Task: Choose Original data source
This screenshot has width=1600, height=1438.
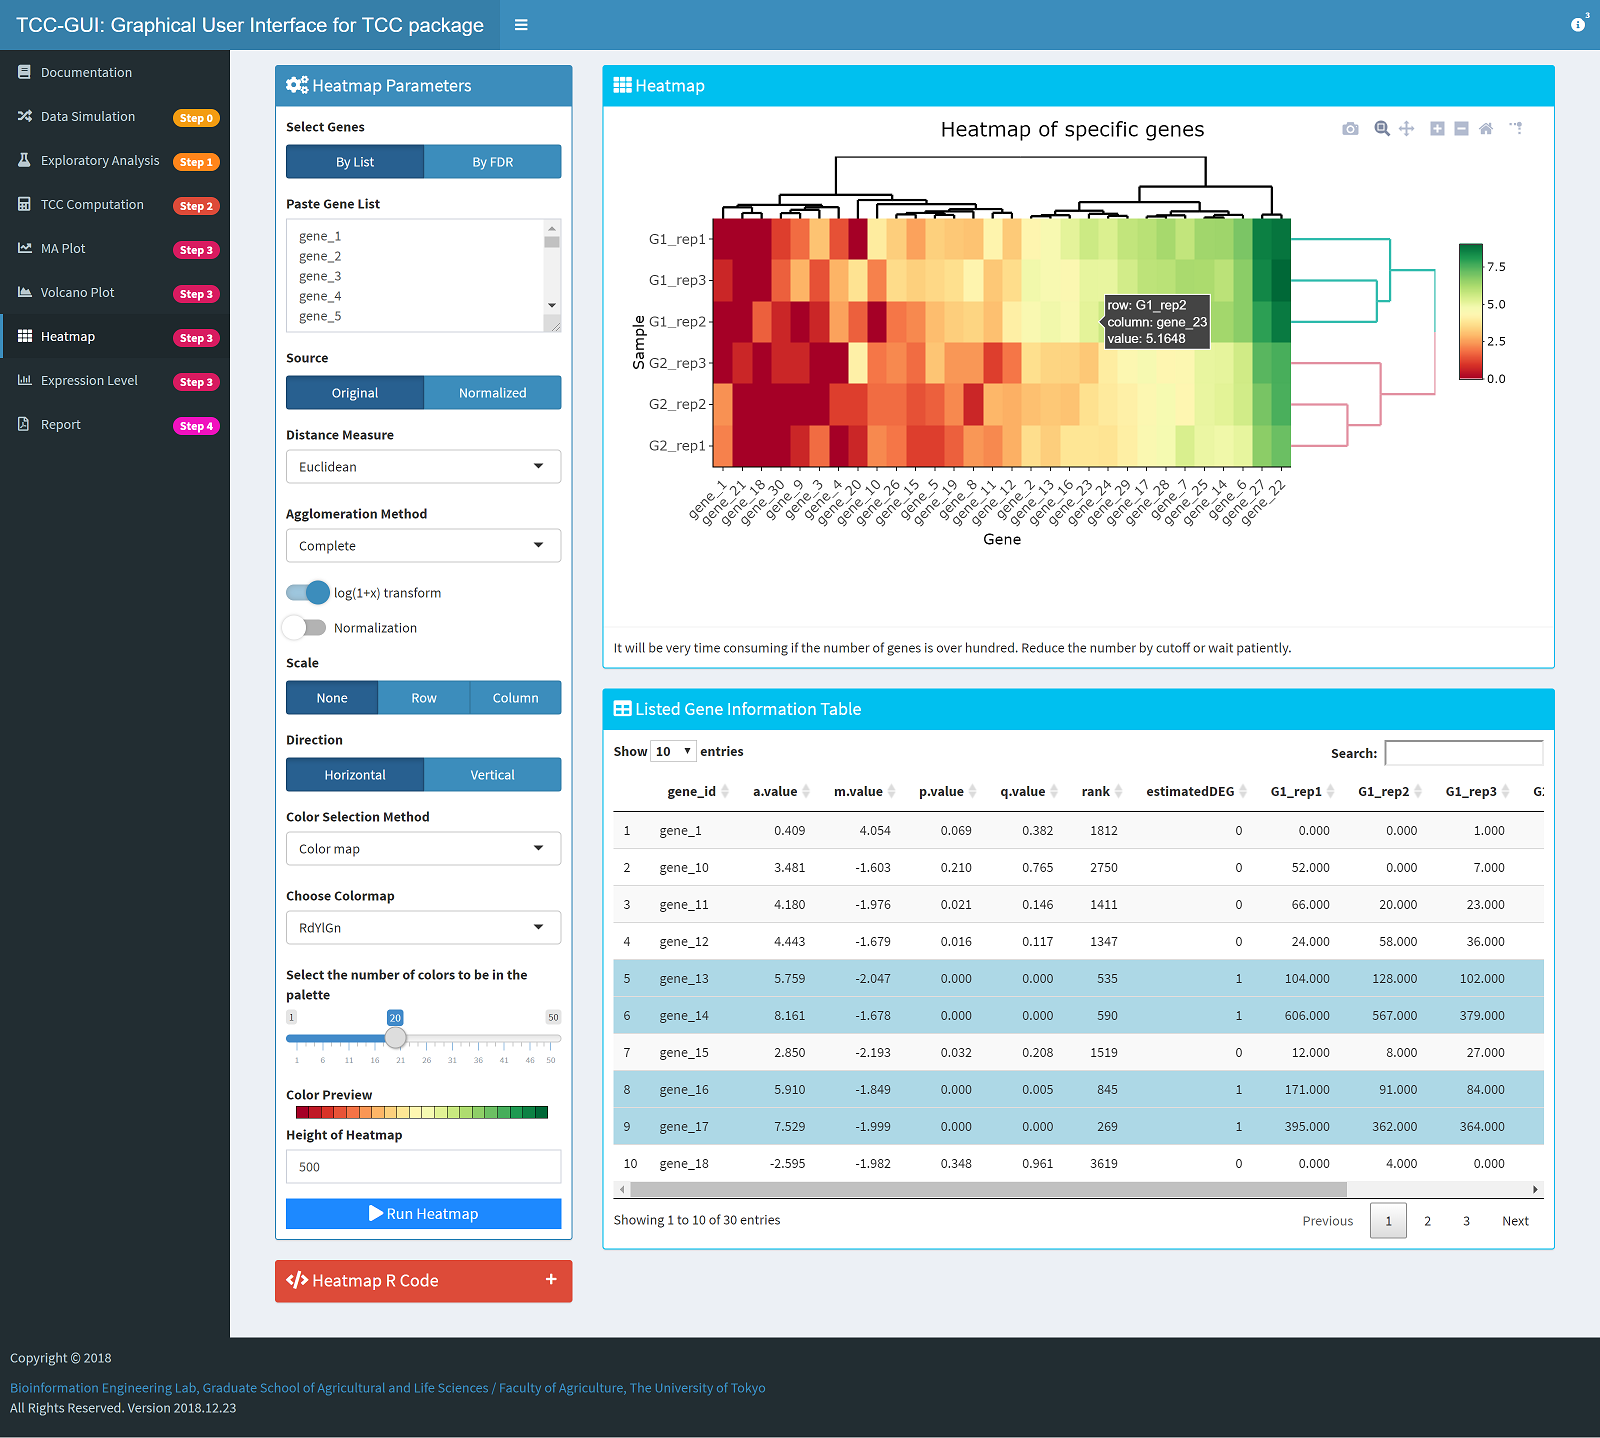Action: (x=355, y=393)
